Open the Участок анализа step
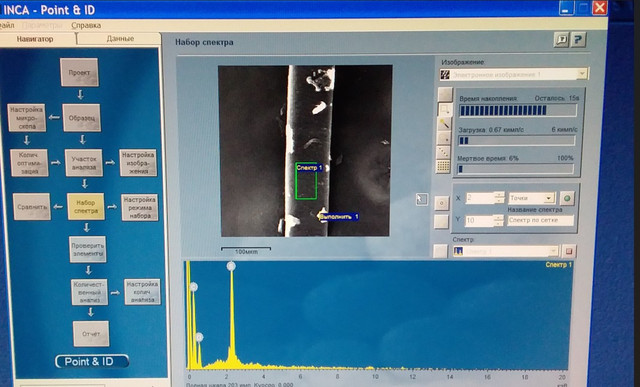This screenshot has width=640, height=387. 84,163
